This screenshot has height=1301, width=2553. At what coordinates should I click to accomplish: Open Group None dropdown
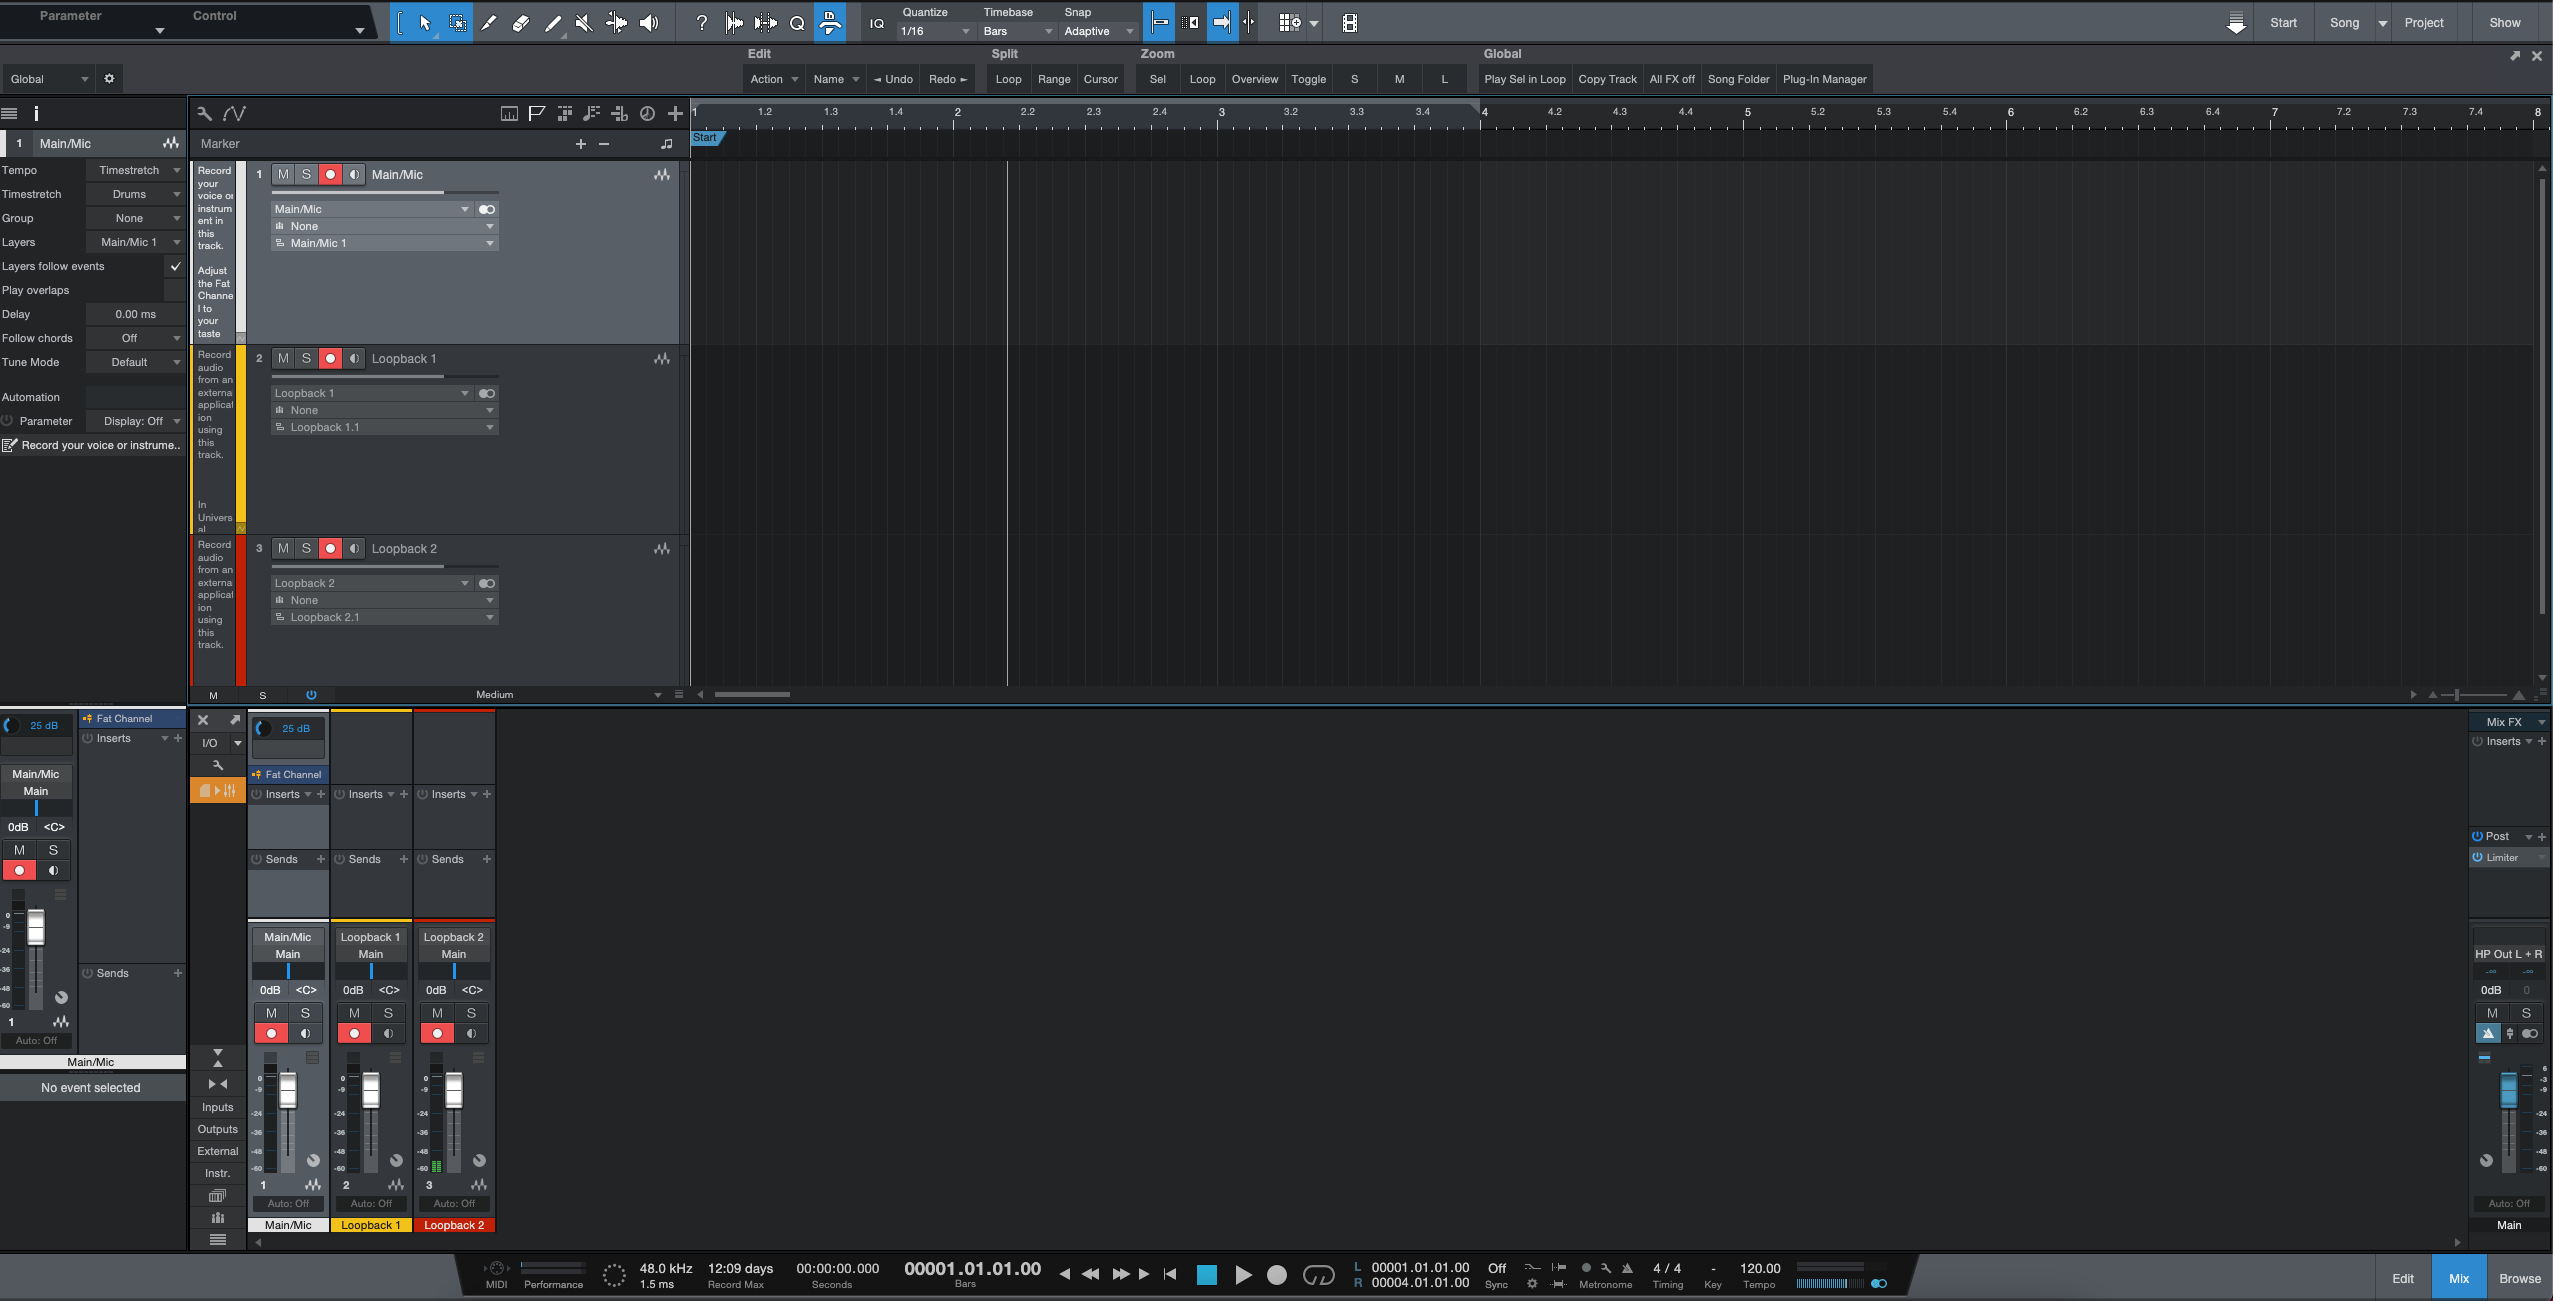point(135,218)
